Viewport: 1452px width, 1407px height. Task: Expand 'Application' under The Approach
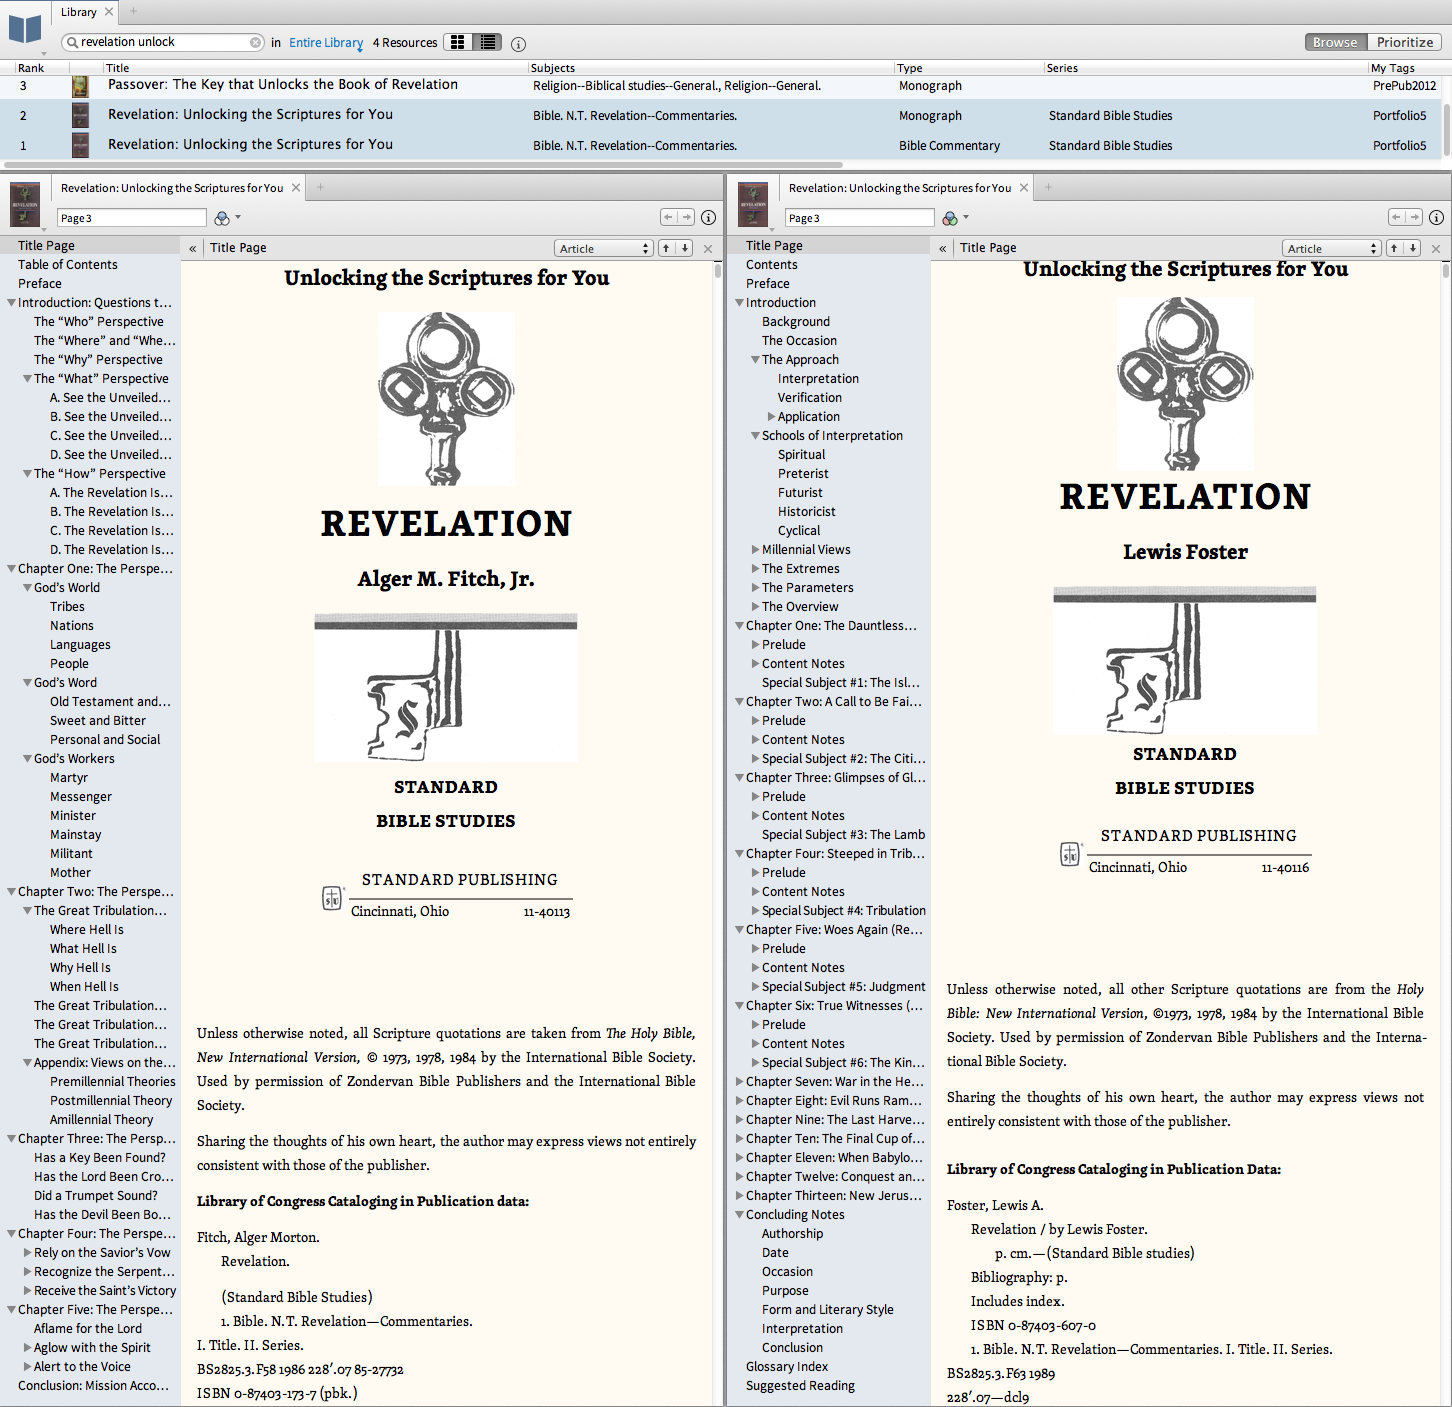pos(771,417)
